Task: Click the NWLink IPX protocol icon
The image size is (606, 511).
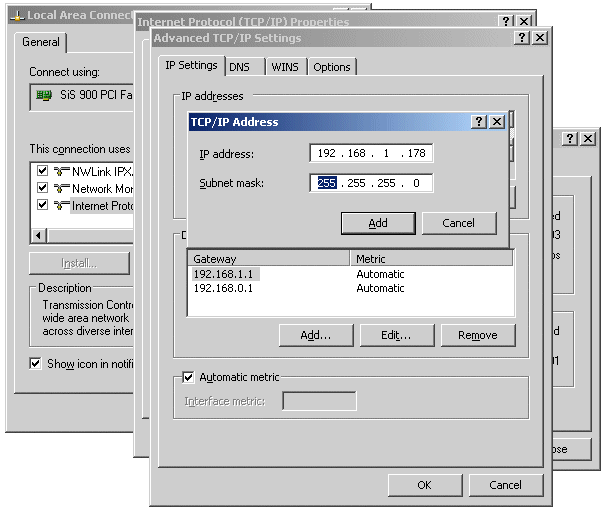Action: 61,171
